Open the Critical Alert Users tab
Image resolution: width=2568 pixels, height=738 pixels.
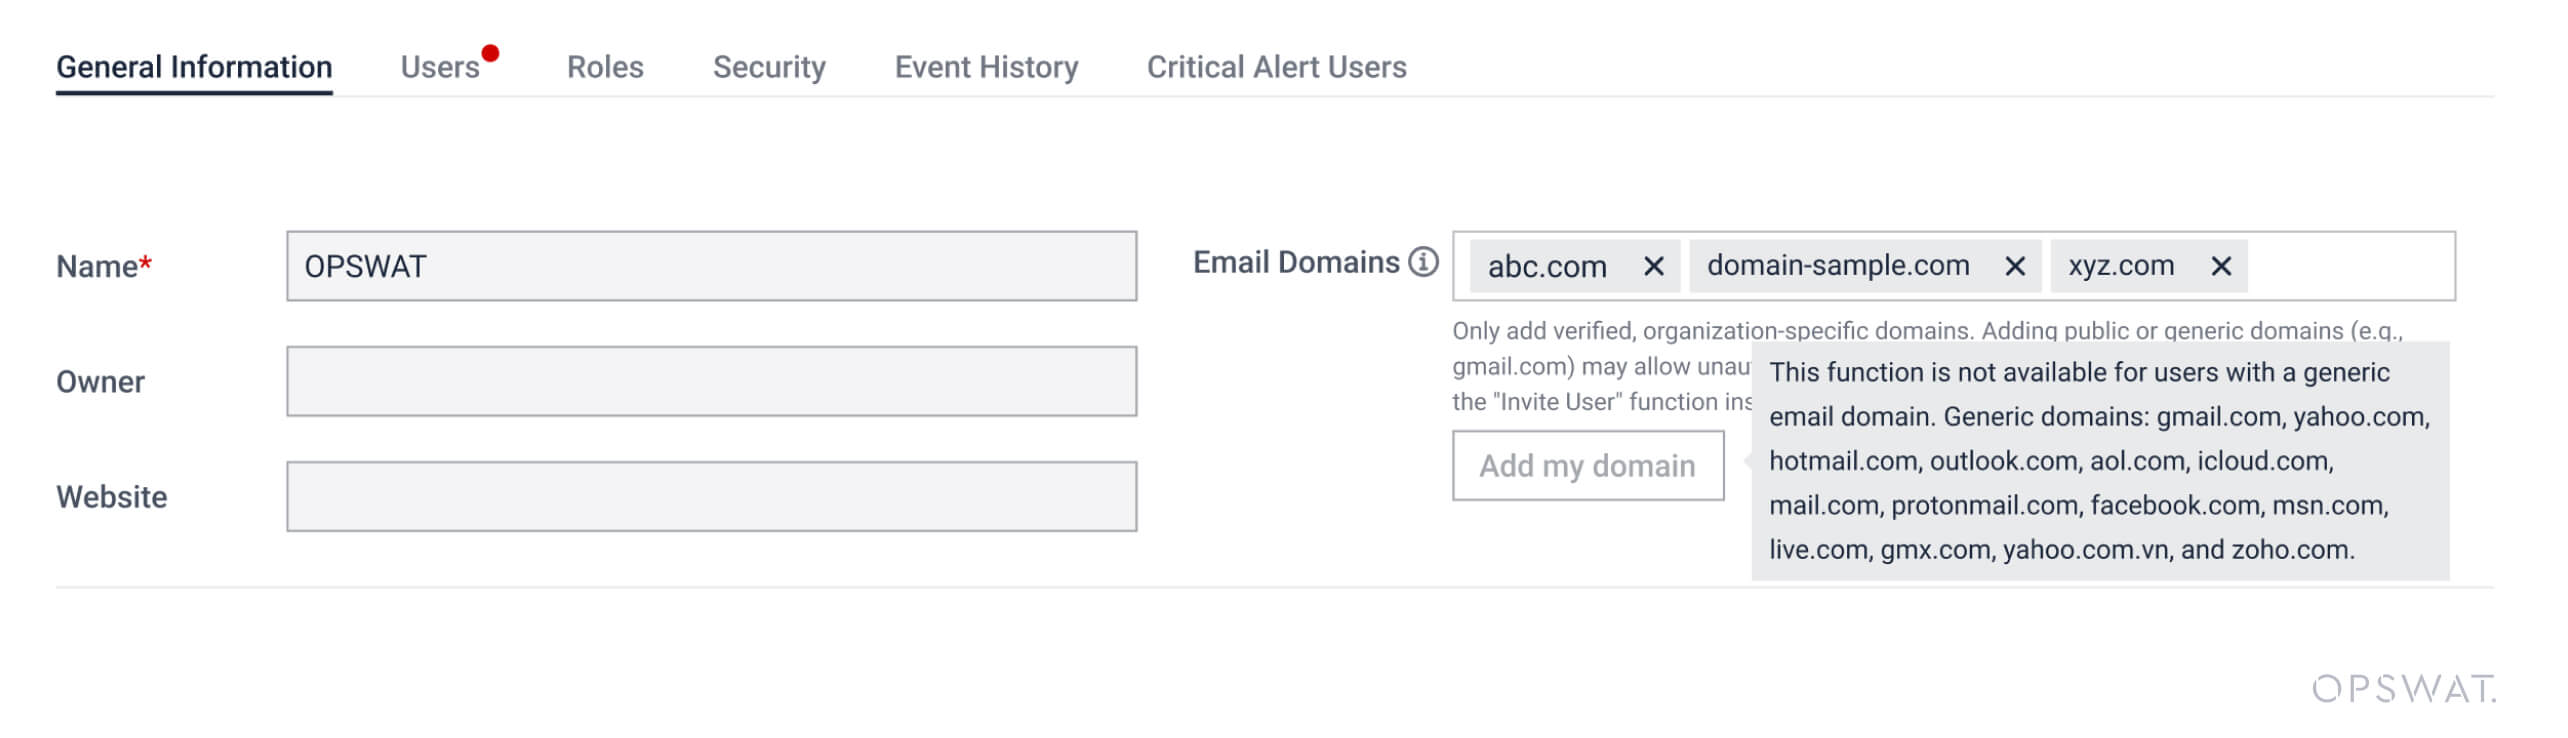(1276, 67)
